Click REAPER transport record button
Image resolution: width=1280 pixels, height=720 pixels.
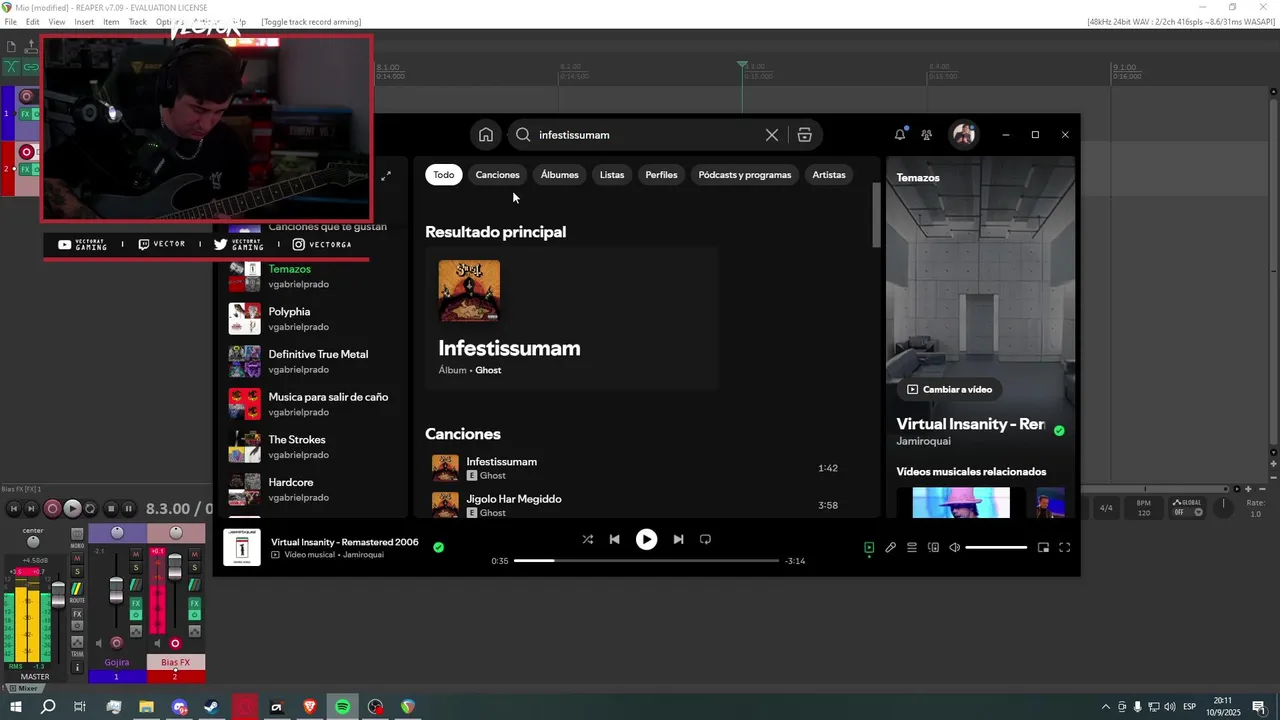click(x=53, y=509)
